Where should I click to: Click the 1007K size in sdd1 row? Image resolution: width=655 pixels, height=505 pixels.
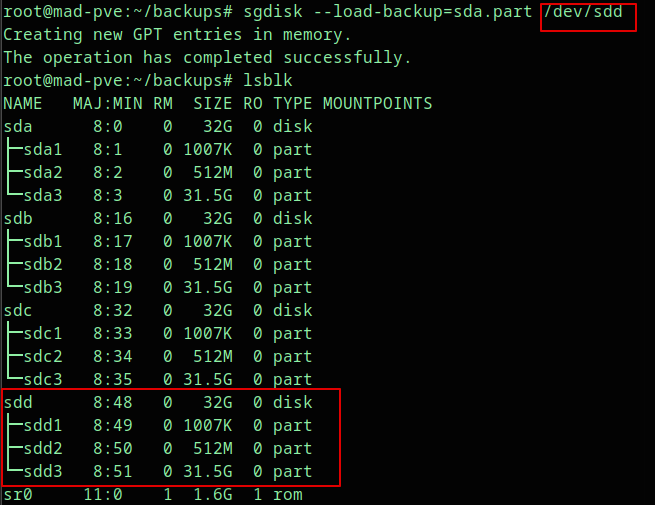(208, 425)
